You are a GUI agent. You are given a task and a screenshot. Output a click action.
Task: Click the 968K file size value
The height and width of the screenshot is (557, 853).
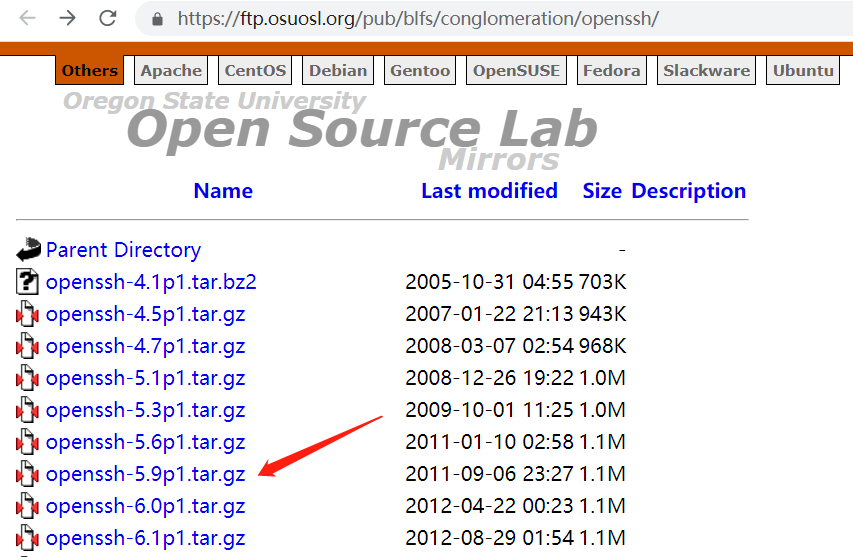(x=602, y=346)
